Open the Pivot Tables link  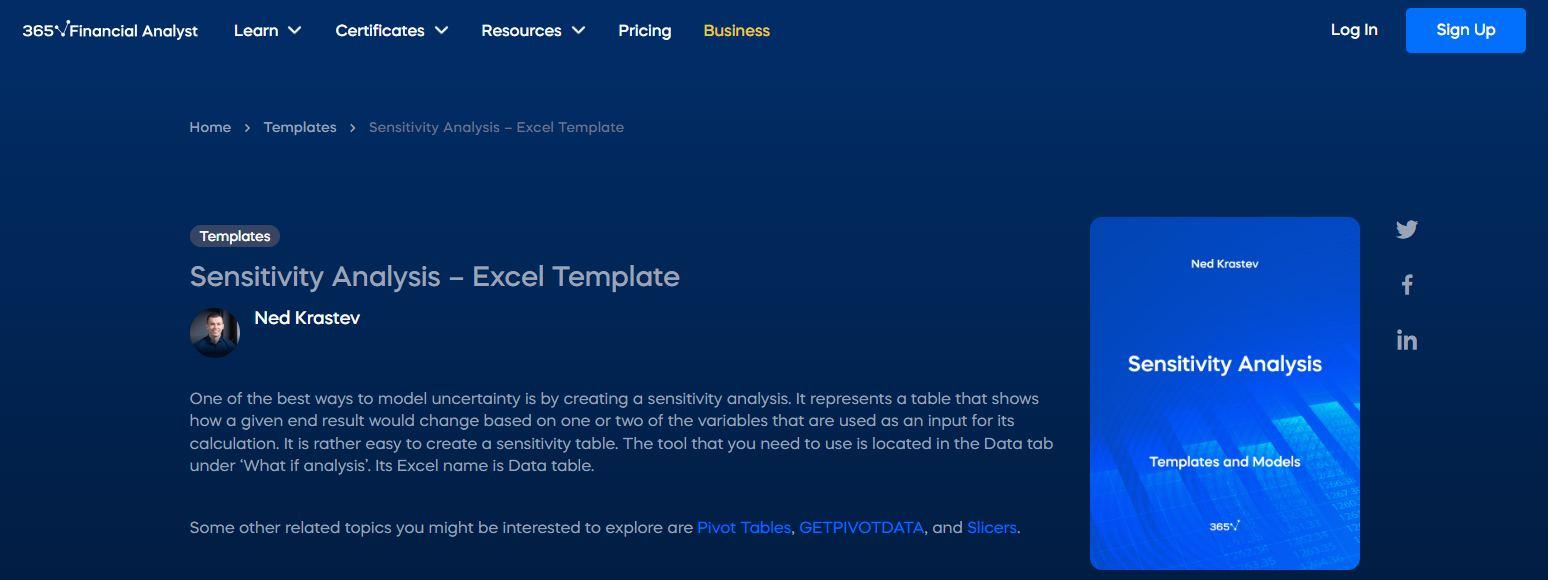[x=744, y=527]
